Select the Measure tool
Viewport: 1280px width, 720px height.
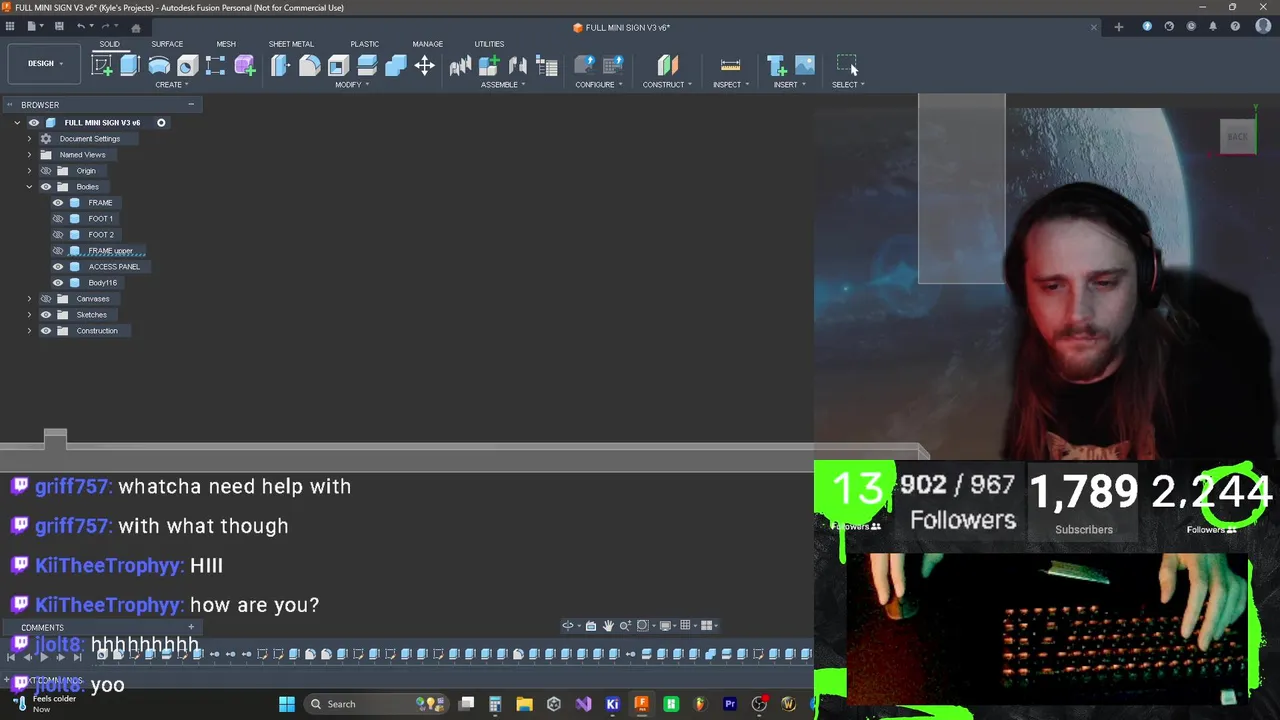click(730, 66)
